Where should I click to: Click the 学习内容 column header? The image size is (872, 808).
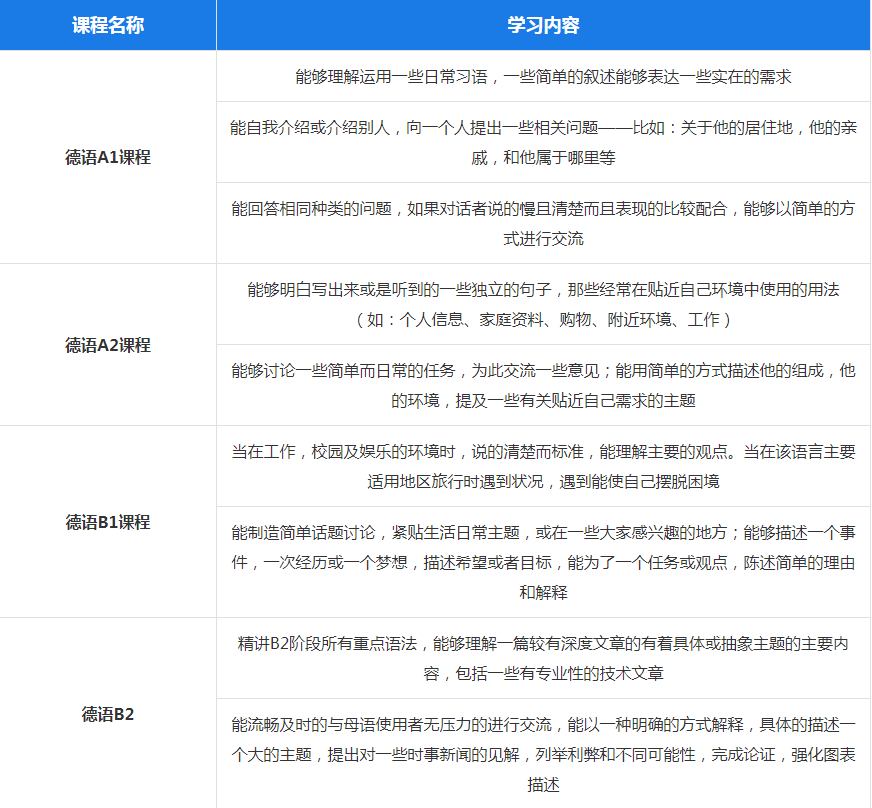click(543, 25)
